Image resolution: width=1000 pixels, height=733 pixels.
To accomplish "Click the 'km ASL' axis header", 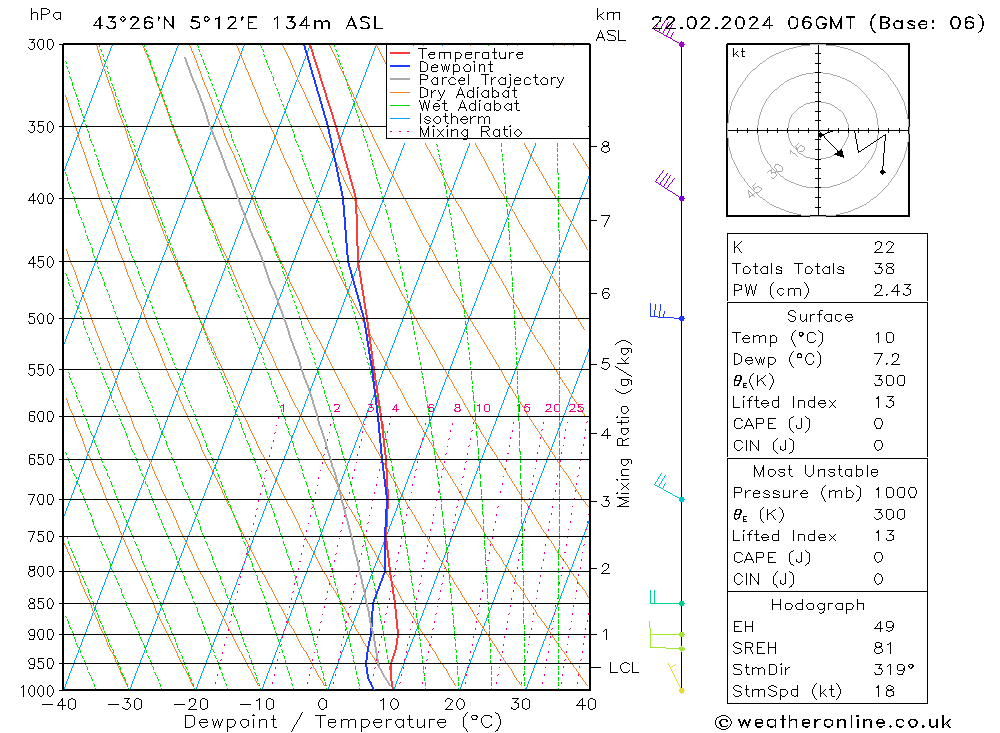I will click(x=610, y=26).
